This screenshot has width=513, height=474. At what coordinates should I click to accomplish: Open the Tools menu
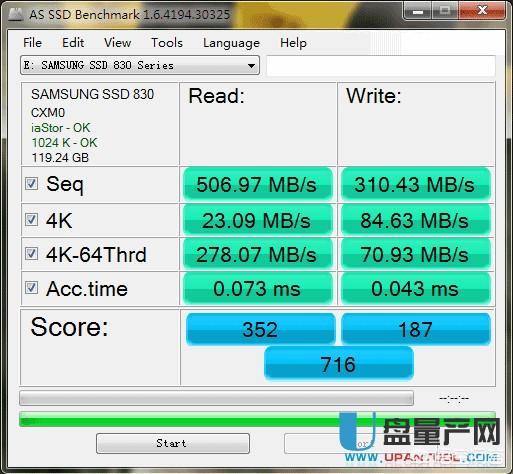[167, 43]
